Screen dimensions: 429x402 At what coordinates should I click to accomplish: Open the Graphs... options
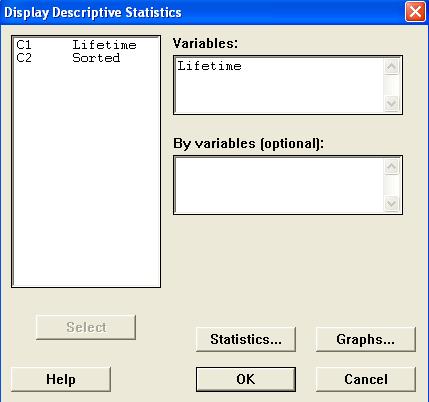click(366, 339)
